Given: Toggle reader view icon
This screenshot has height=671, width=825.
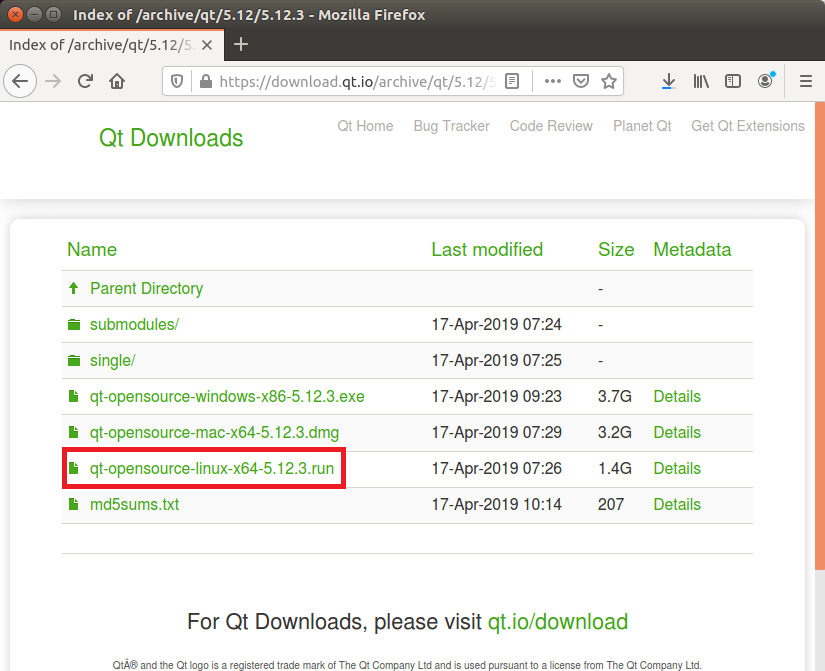Looking at the screenshot, I should [511, 81].
